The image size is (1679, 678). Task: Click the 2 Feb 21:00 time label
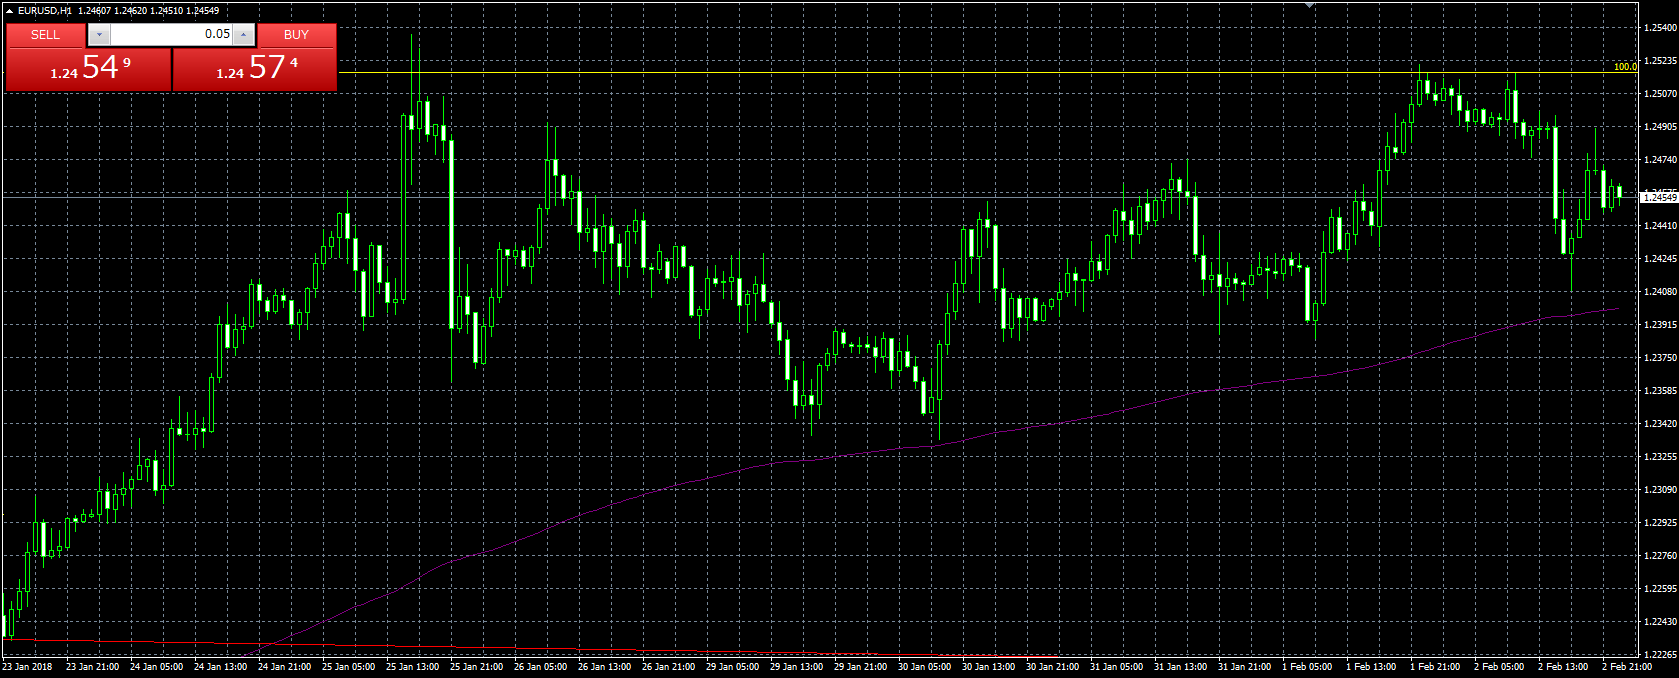click(x=1627, y=667)
